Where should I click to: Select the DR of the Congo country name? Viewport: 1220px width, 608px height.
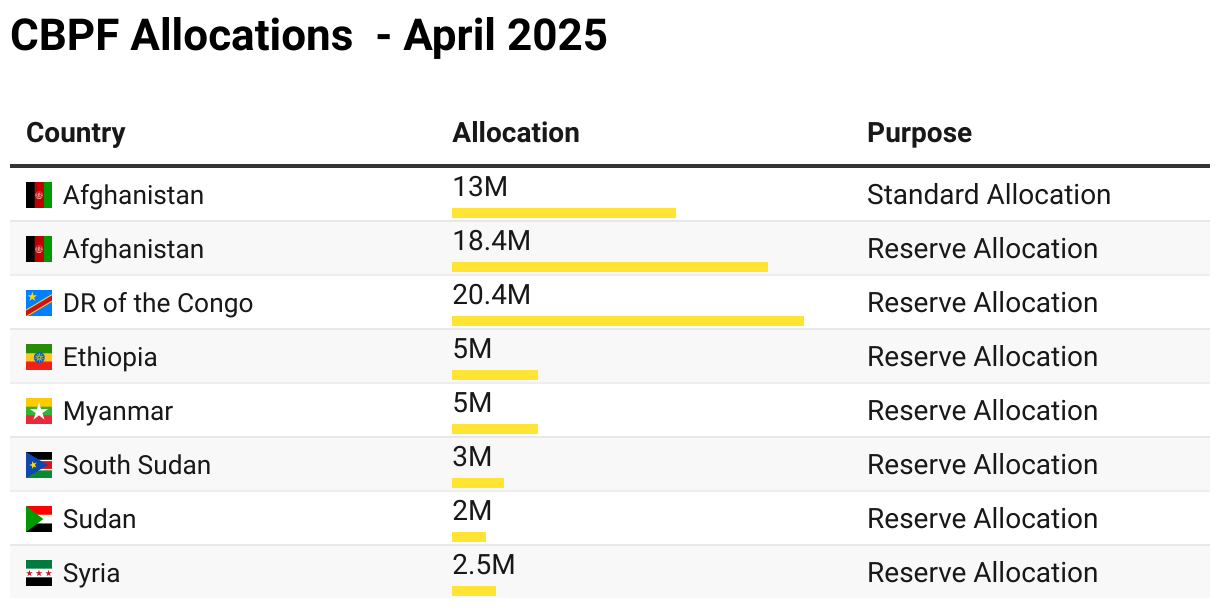[158, 303]
